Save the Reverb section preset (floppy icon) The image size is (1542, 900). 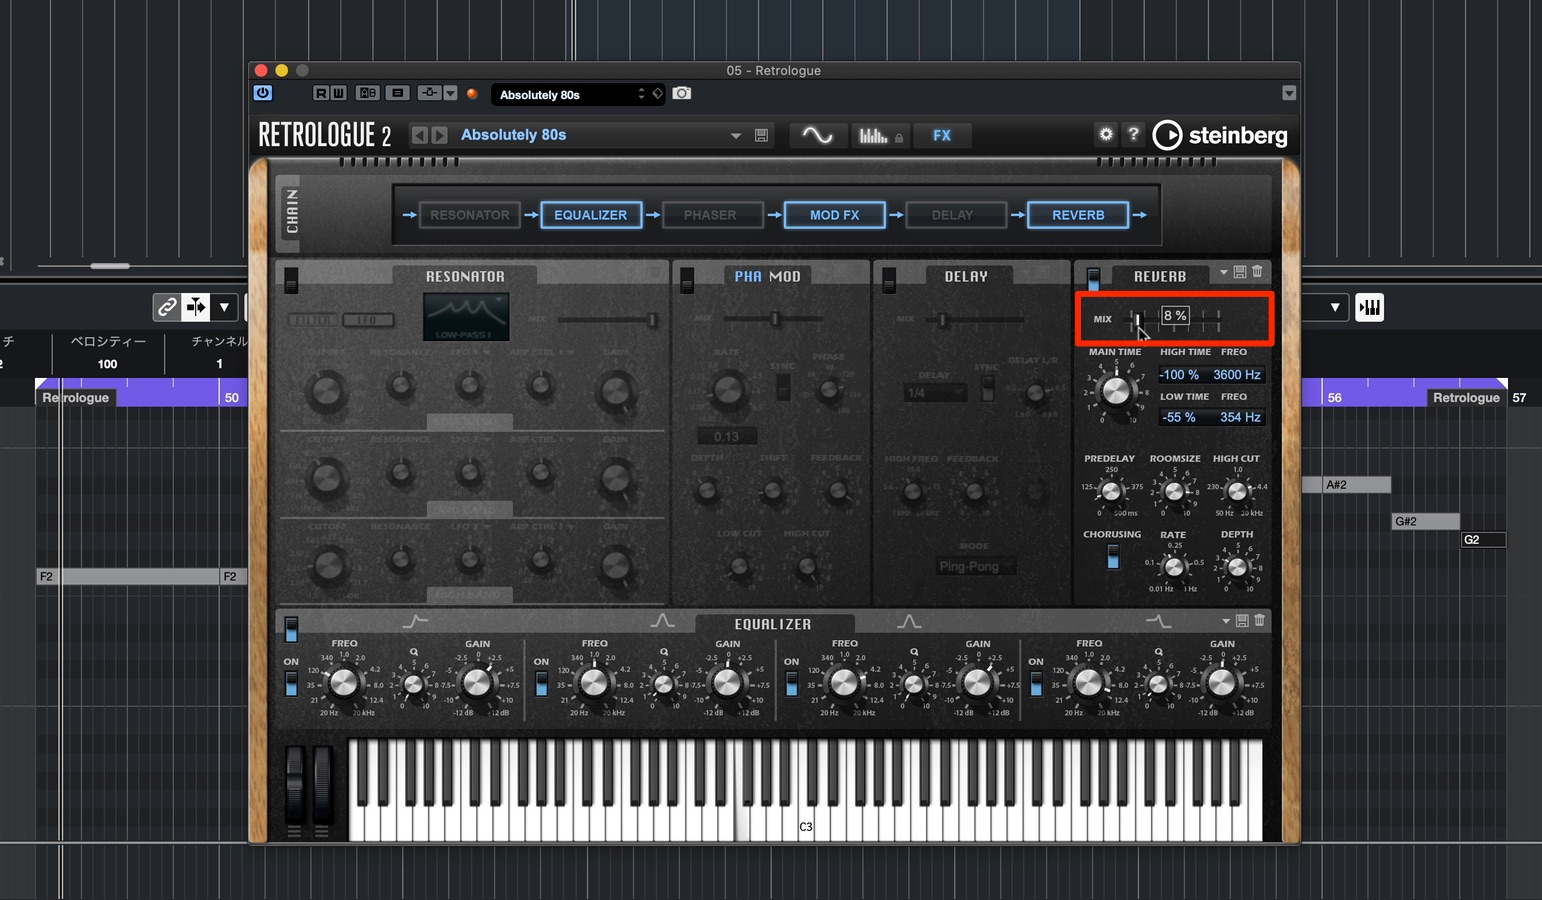click(1240, 272)
